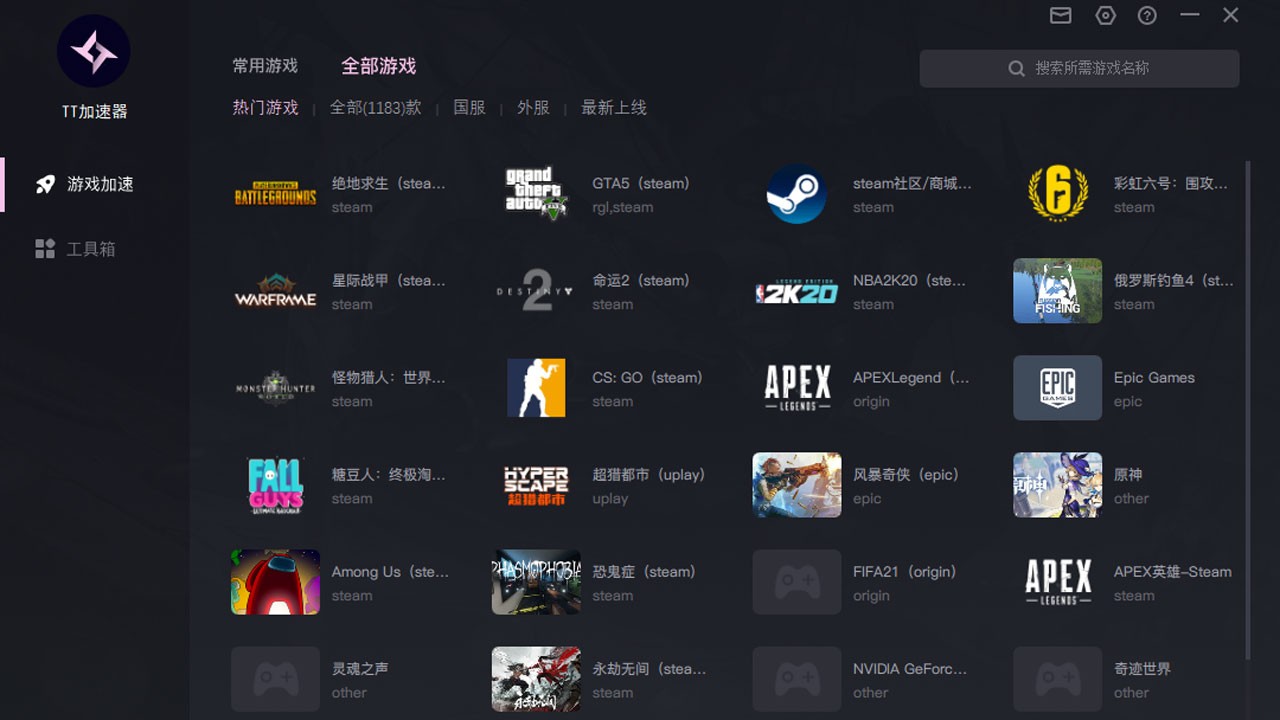Click the CS: GO (steam) title
Screen dimensions: 1280x720
click(648, 378)
